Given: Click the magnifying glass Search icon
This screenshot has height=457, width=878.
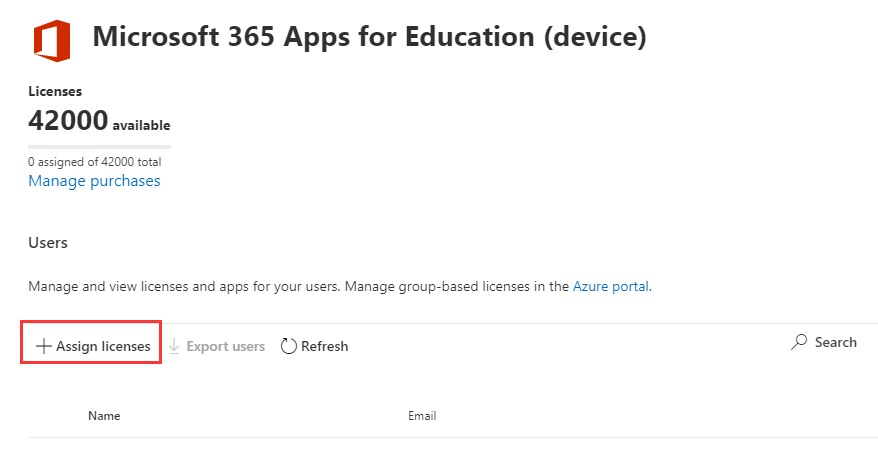Looking at the screenshot, I should [x=799, y=342].
